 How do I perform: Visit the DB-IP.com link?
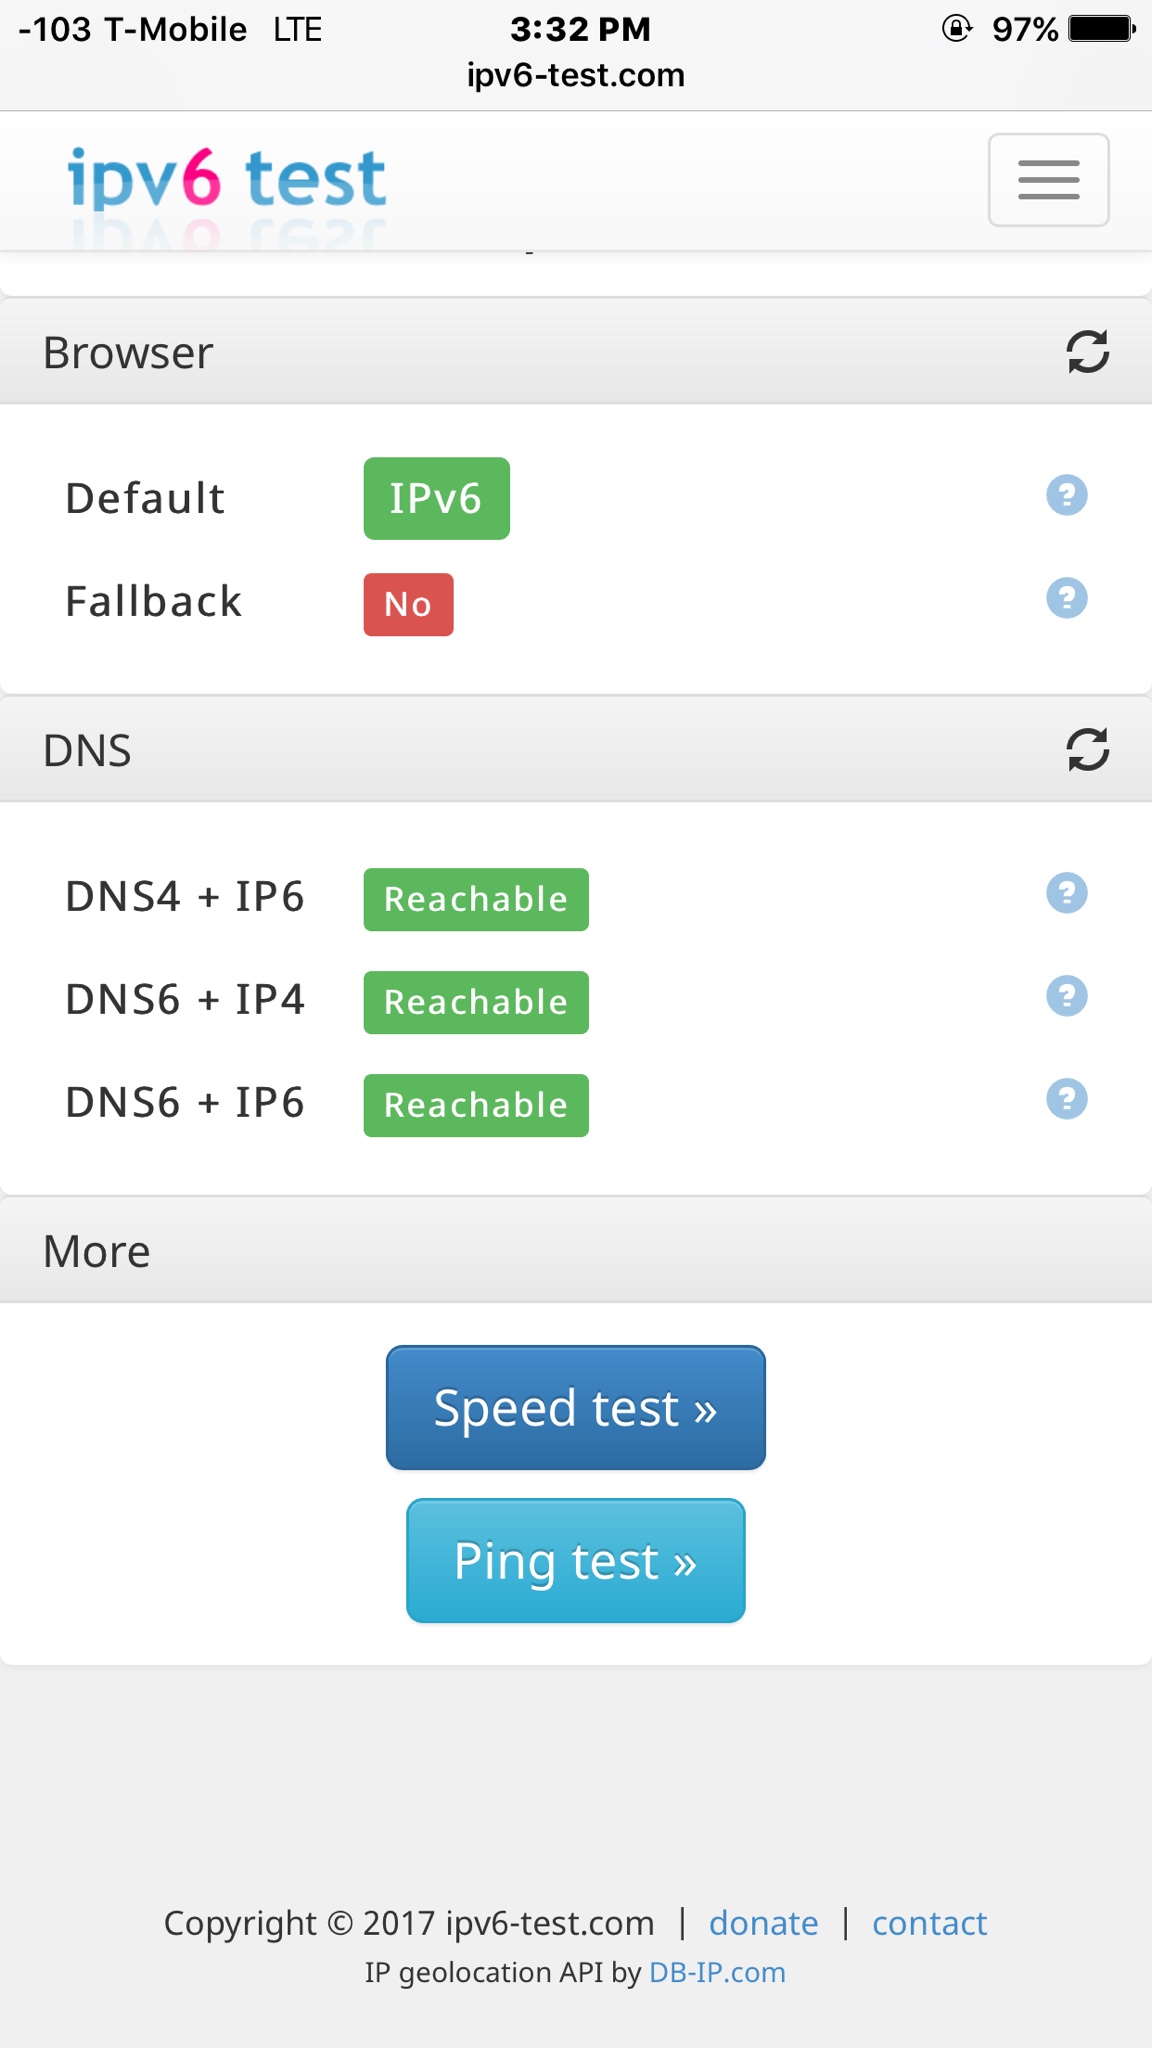click(717, 1972)
